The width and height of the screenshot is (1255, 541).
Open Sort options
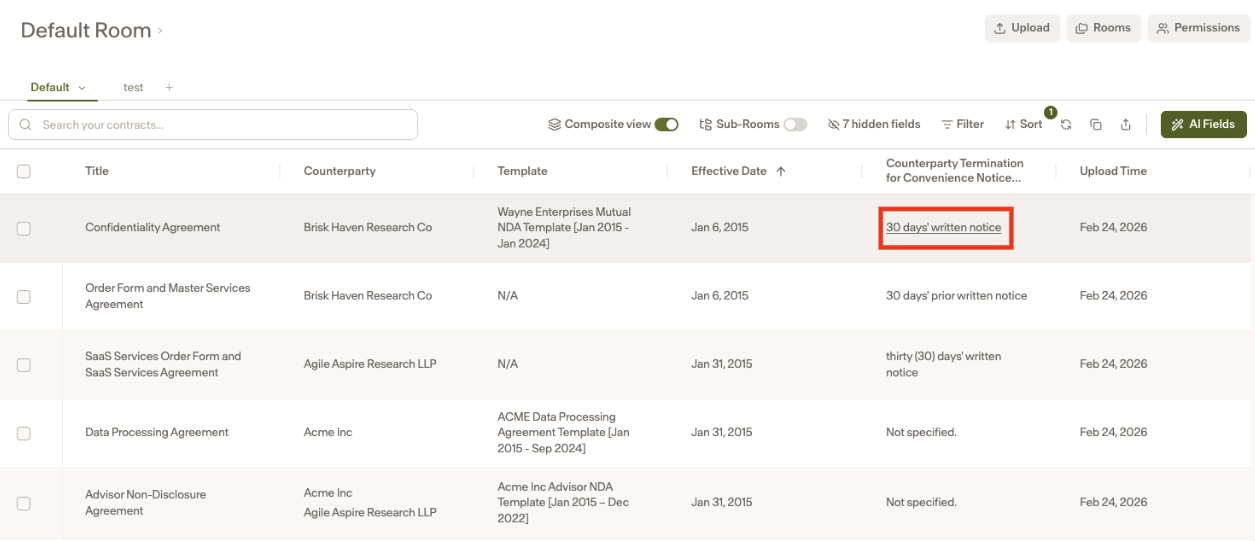point(1024,124)
